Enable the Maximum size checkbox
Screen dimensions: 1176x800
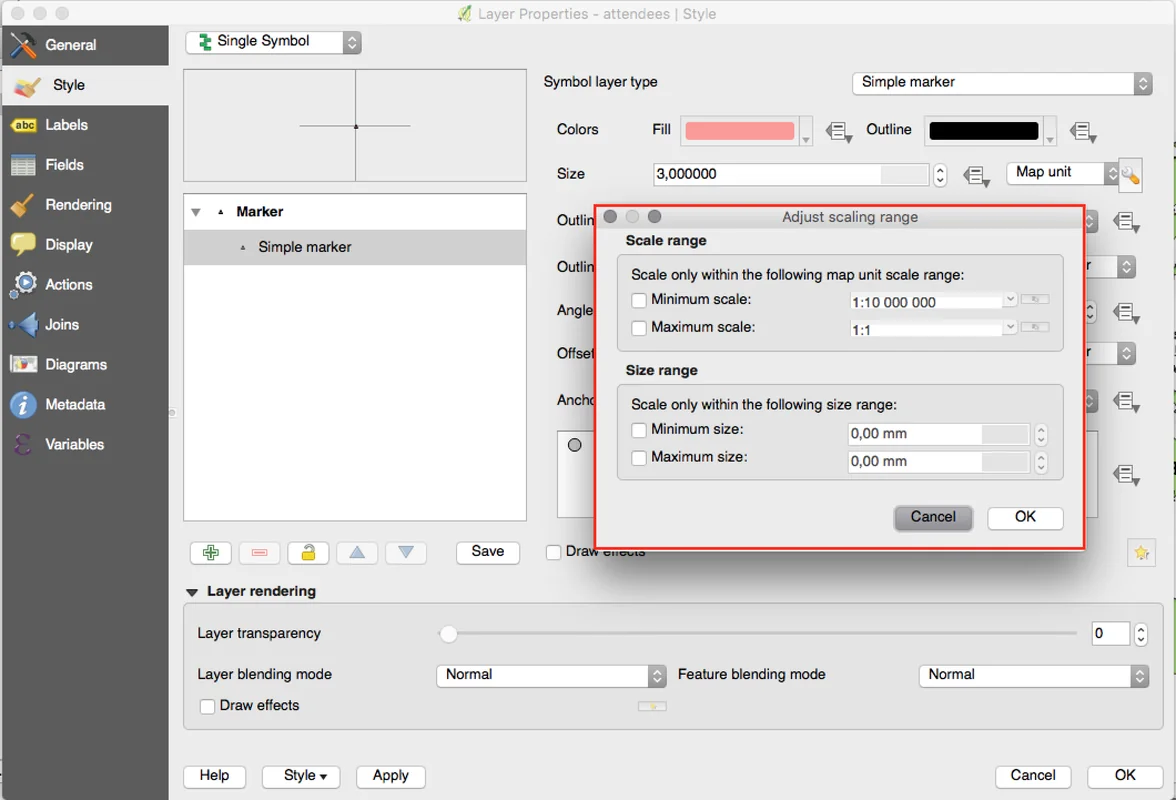pos(639,458)
